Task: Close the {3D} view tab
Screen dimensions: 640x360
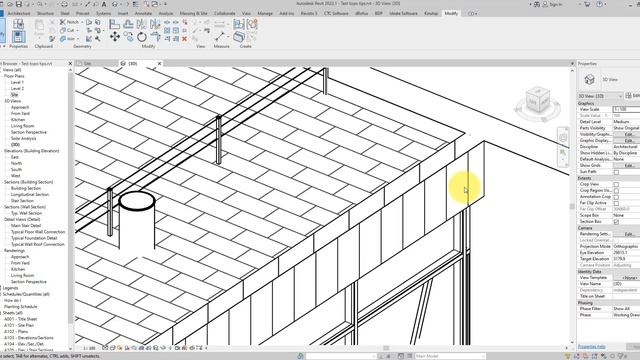Action: (x=160, y=64)
